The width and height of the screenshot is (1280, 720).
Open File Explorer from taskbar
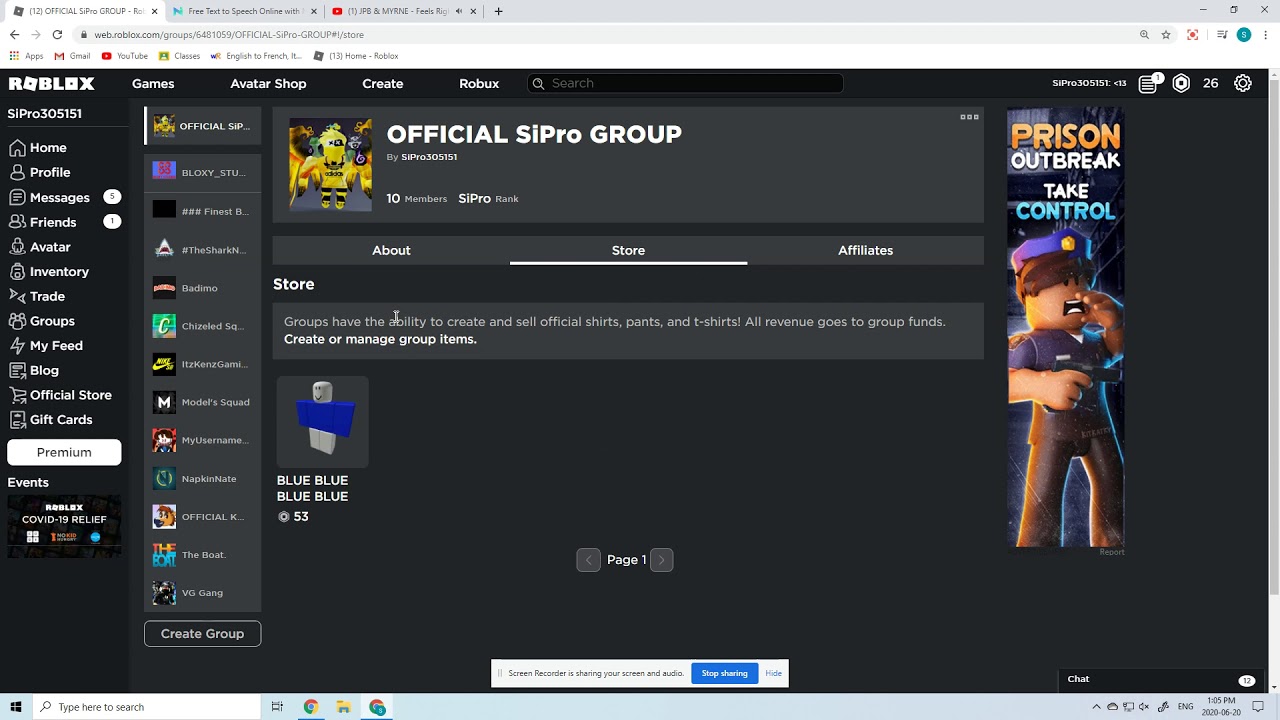click(x=343, y=707)
